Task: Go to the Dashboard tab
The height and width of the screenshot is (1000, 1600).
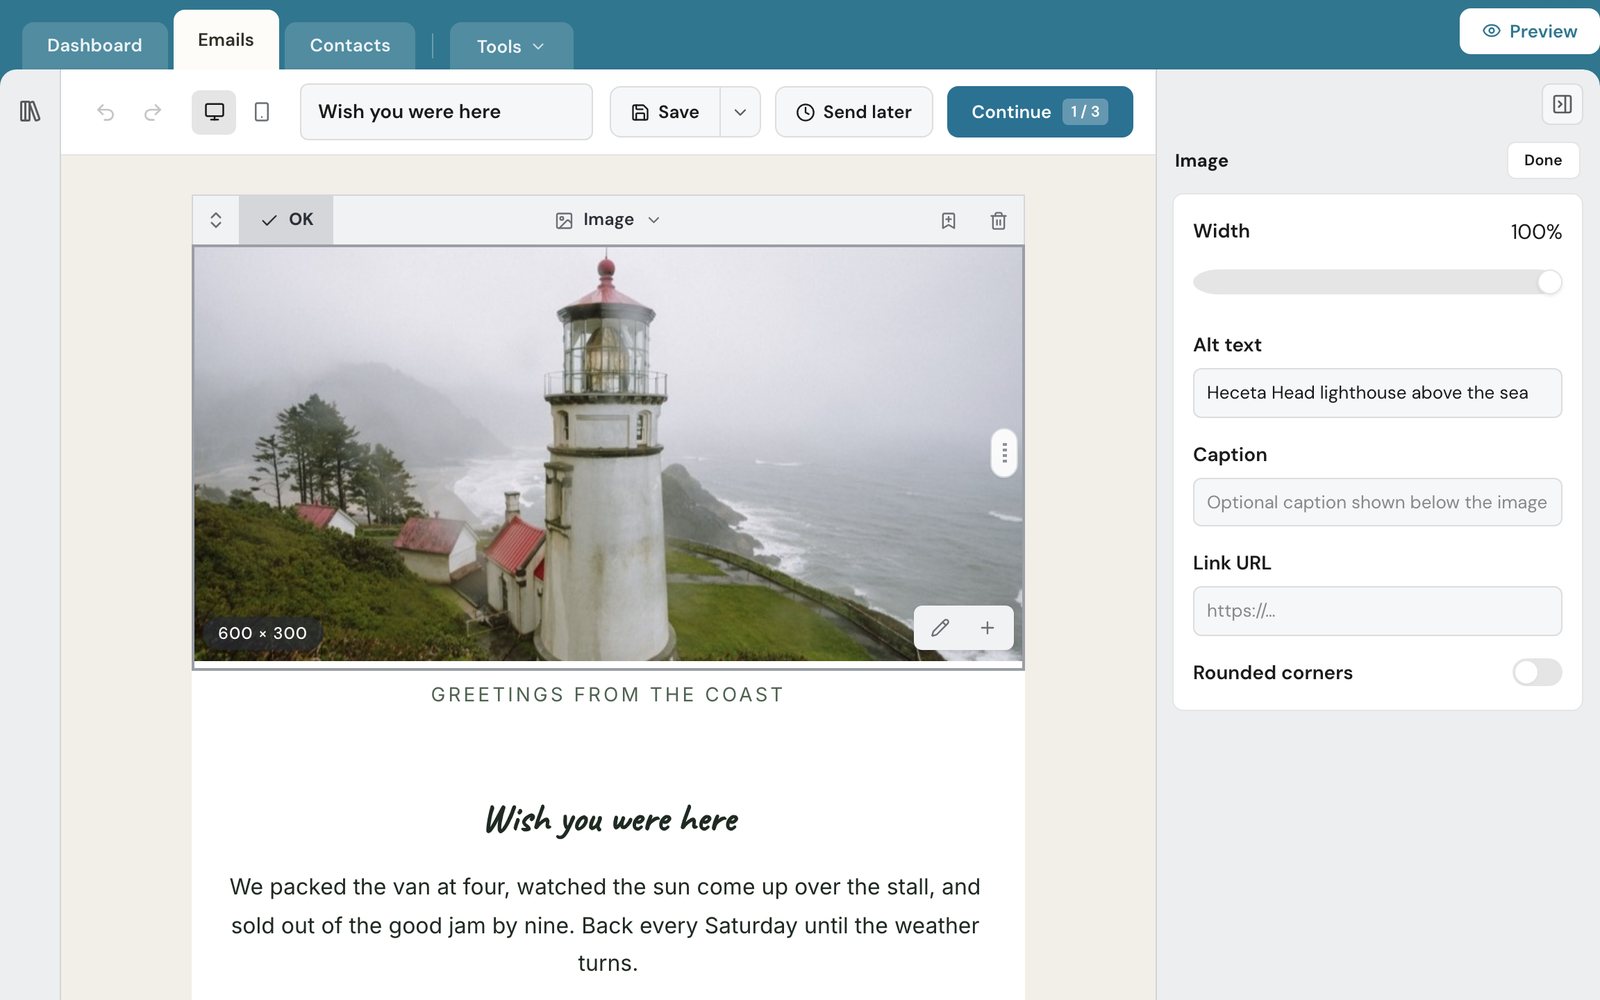Action: pyautogui.click(x=95, y=46)
